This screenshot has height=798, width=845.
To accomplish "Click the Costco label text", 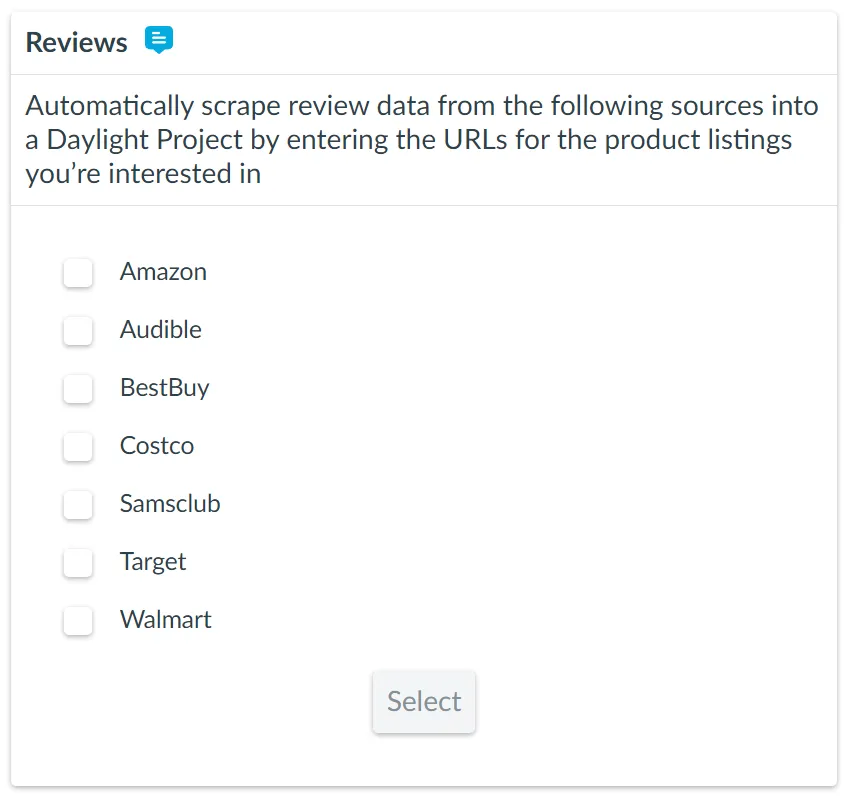I will [157, 446].
